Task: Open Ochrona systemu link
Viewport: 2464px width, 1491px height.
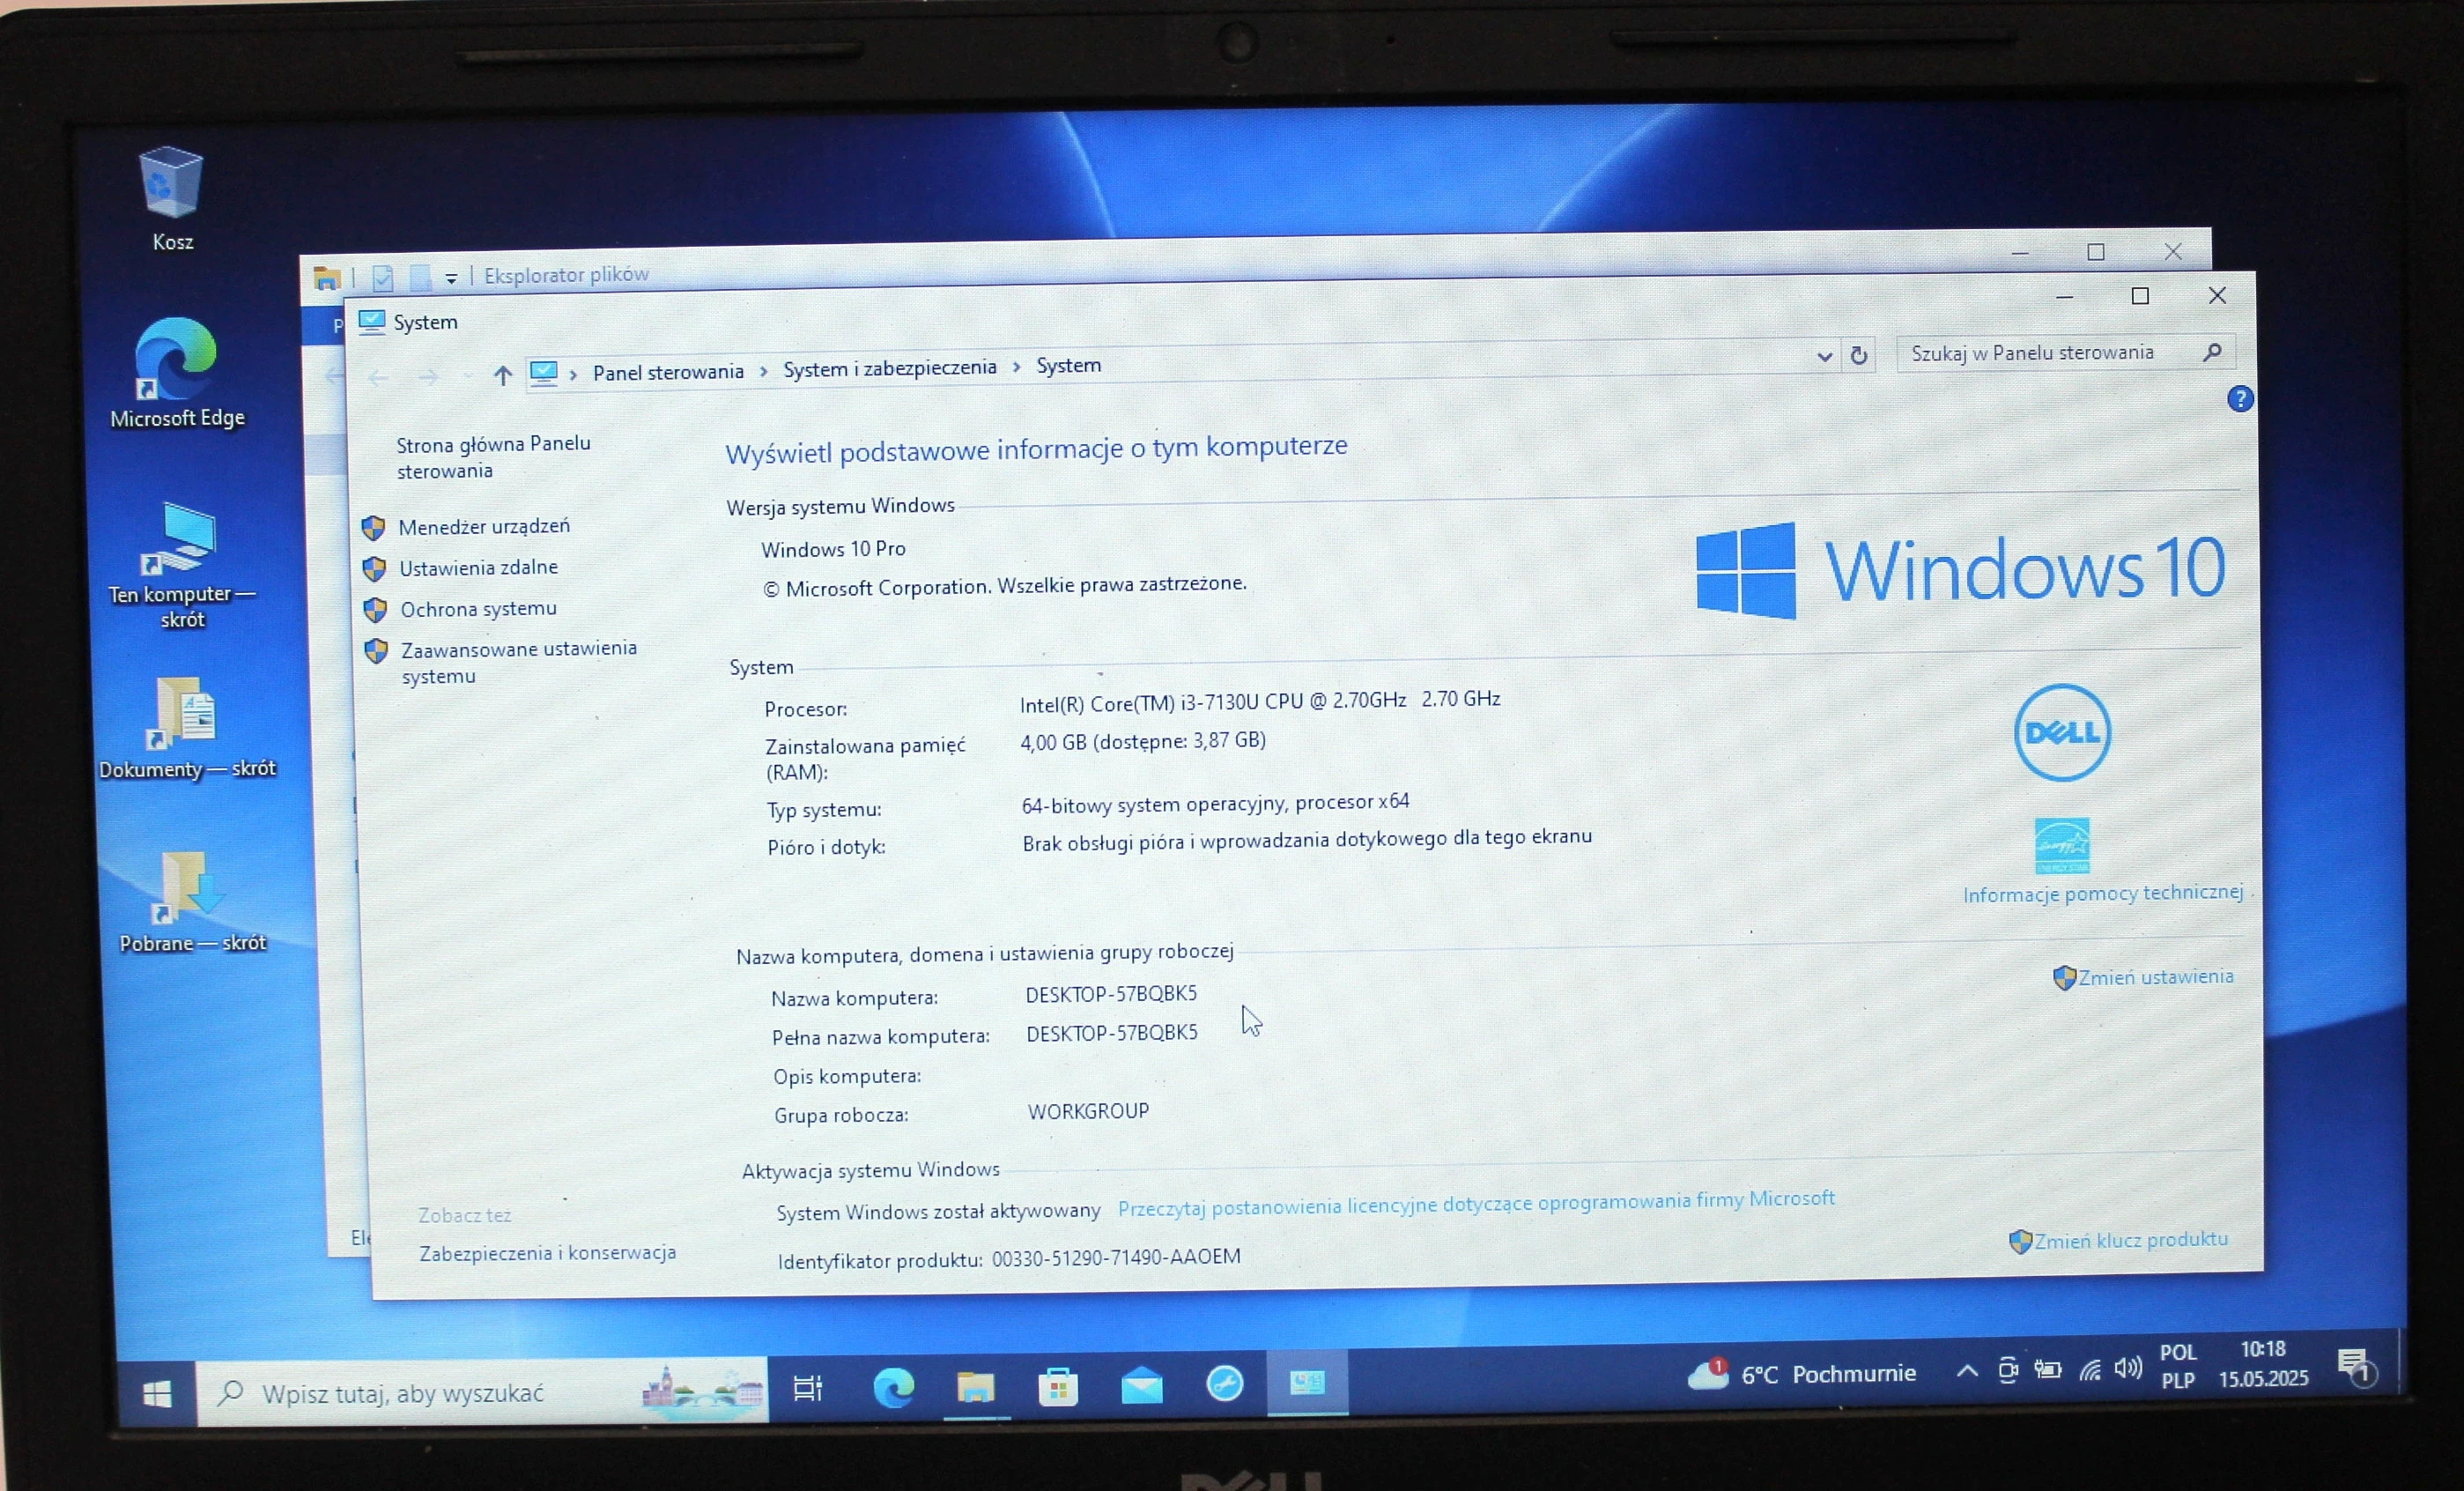Action: 478,608
